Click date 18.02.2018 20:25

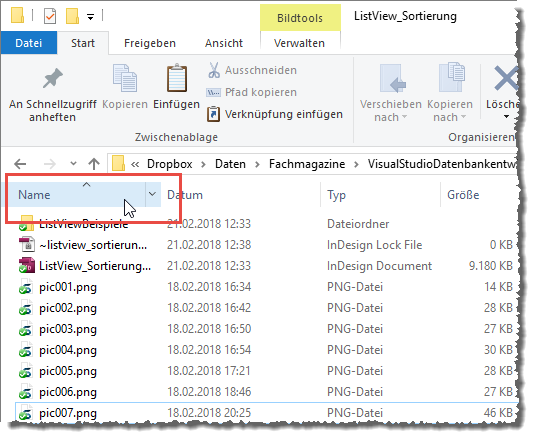click(x=209, y=413)
